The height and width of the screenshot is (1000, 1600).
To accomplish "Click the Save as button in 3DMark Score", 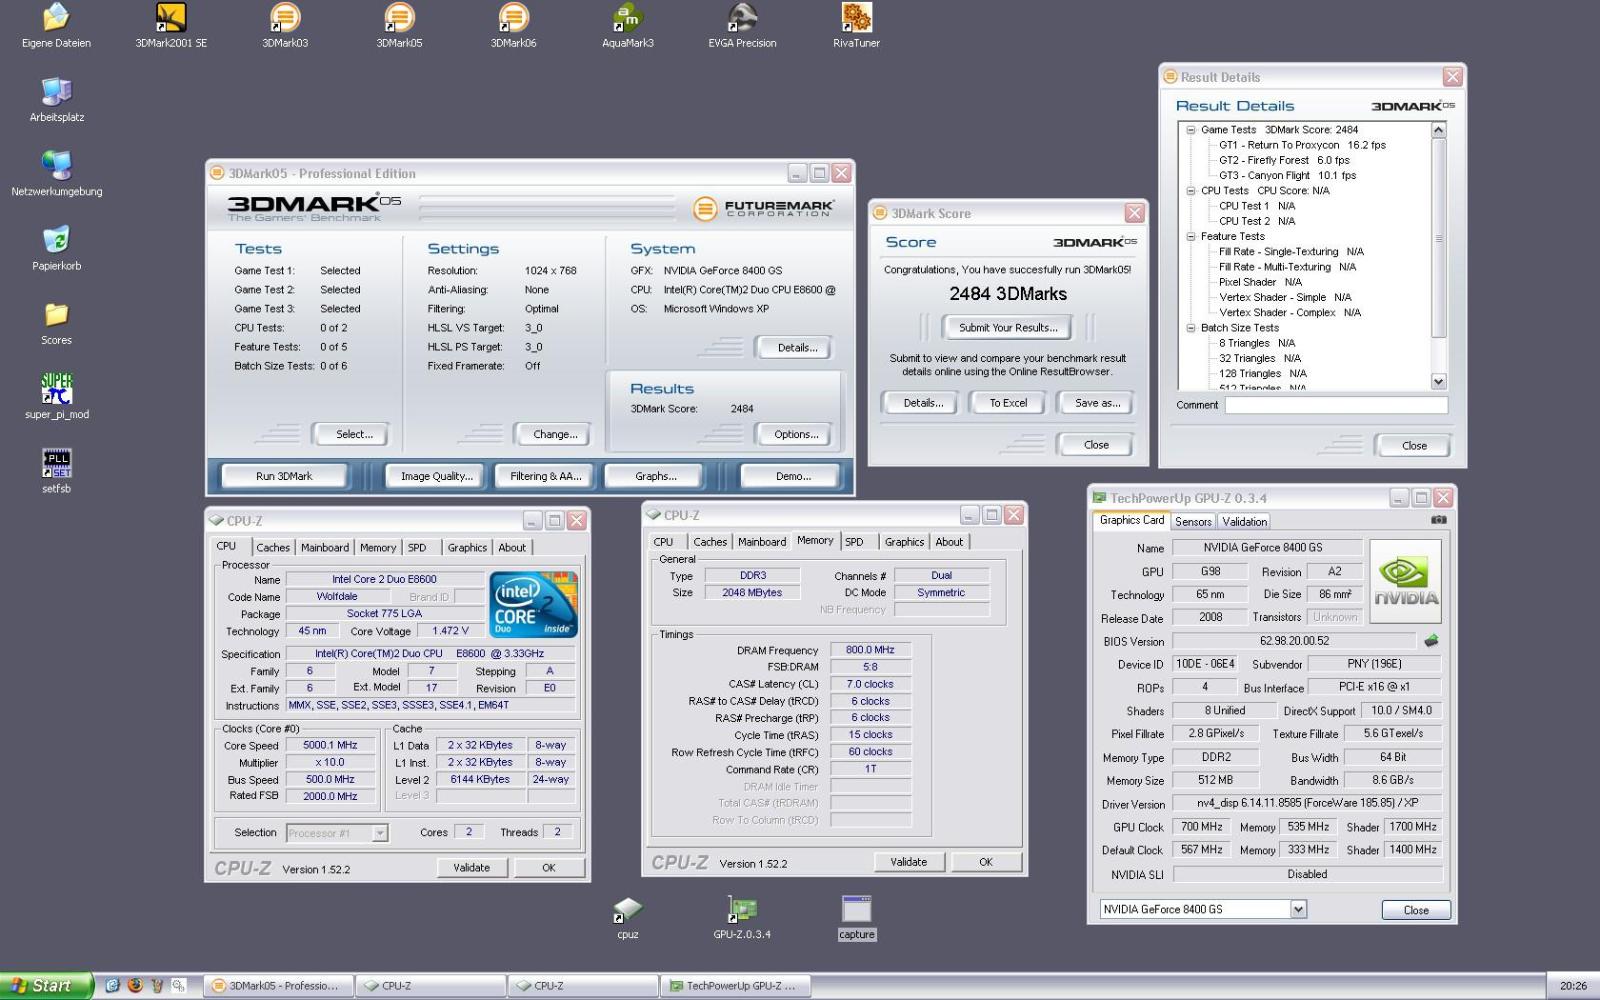I will click(1097, 403).
